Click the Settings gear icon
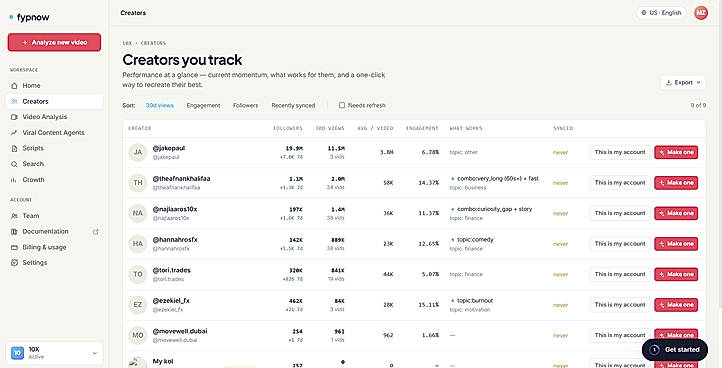Viewport: 722px width, 368px height. (14, 263)
